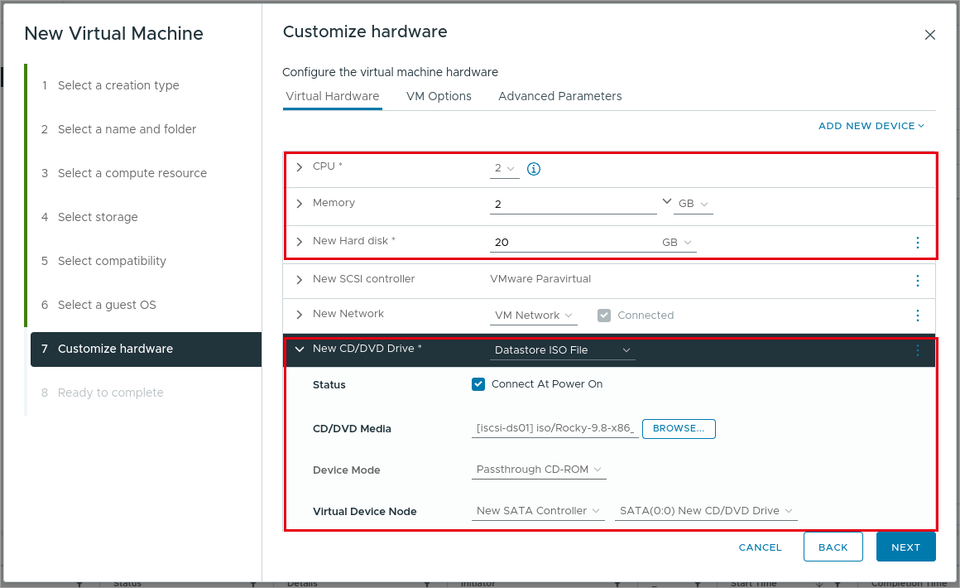Collapse the New CD/DVD Drive section
The image size is (960, 588).
point(299,349)
